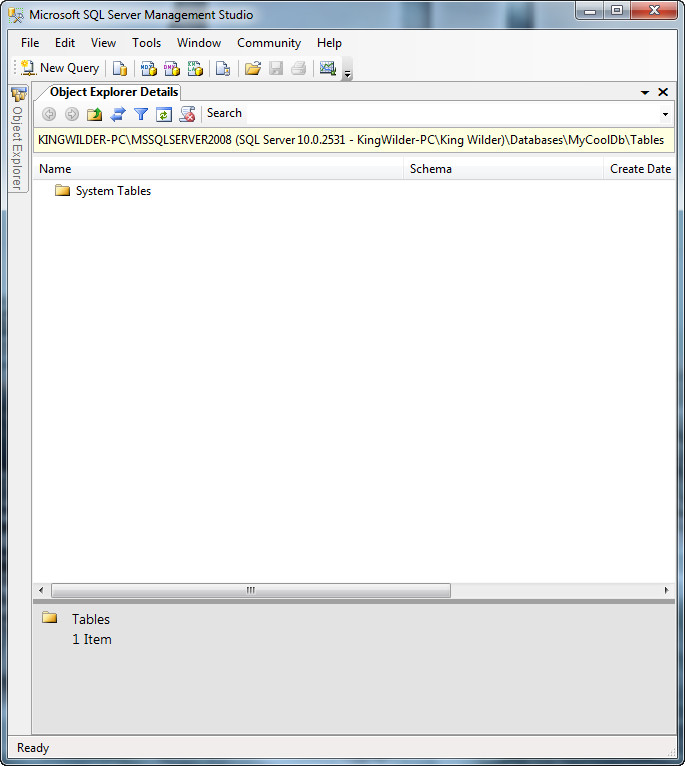Click the horizontal scrollbar thumb

tap(251, 590)
